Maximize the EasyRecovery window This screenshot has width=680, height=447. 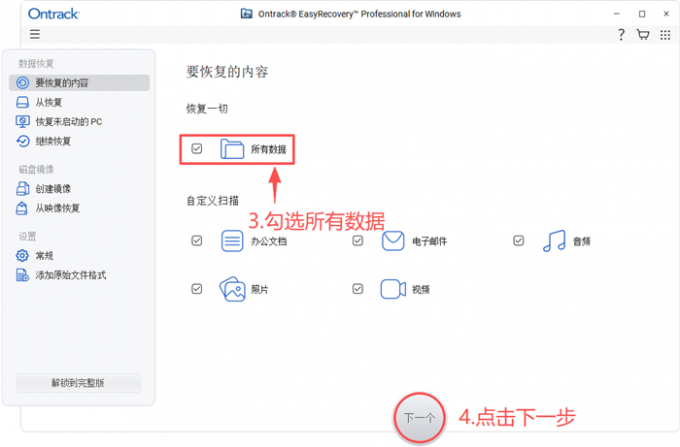(x=642, y=14)
